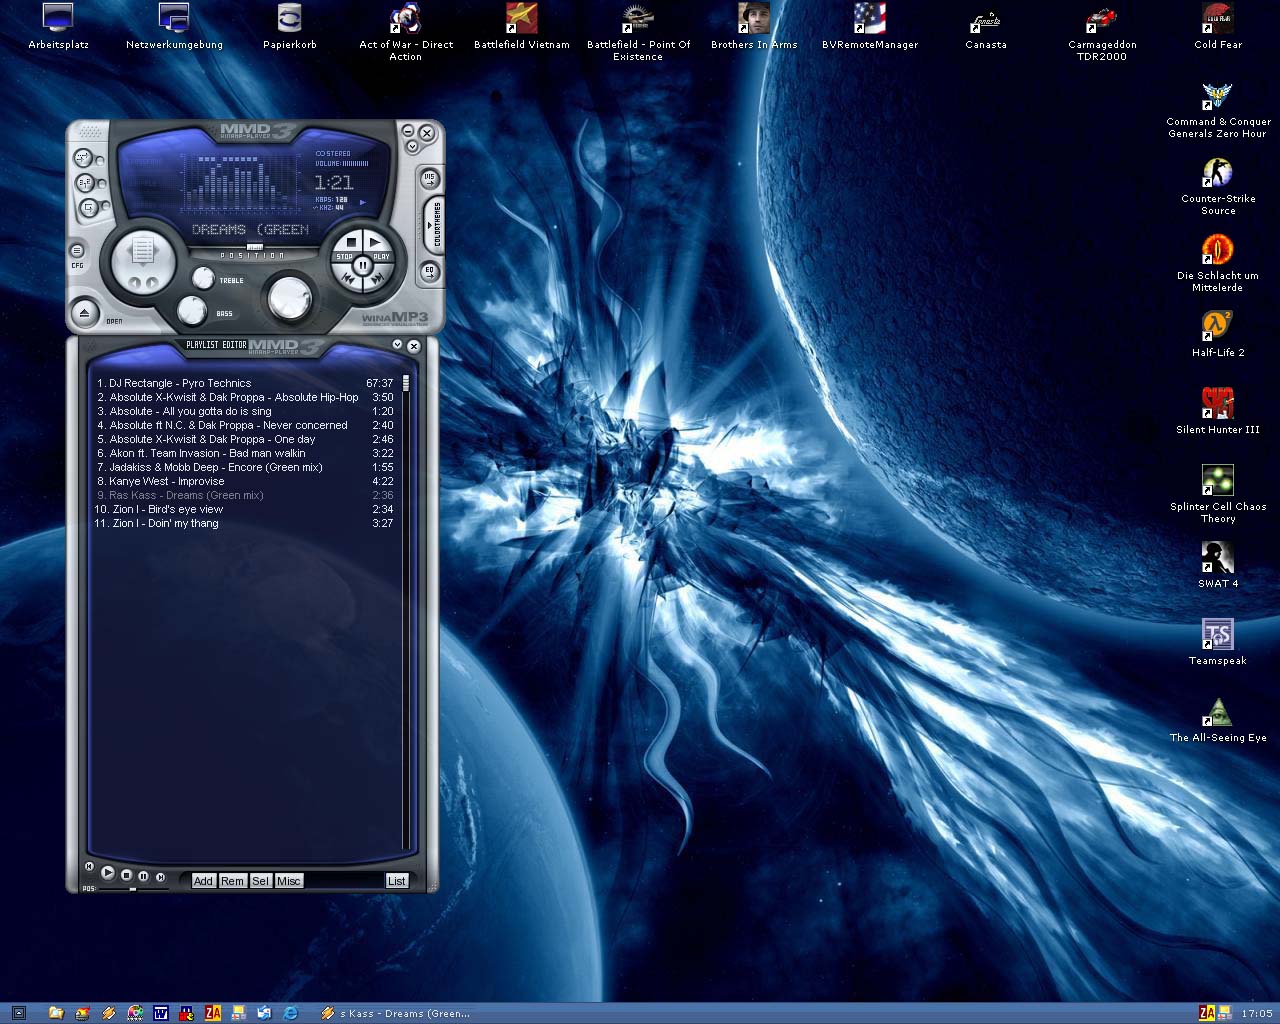Select the Papierkorb recycle bin icon
The image size is (1280, 1024).
[290, 27]
